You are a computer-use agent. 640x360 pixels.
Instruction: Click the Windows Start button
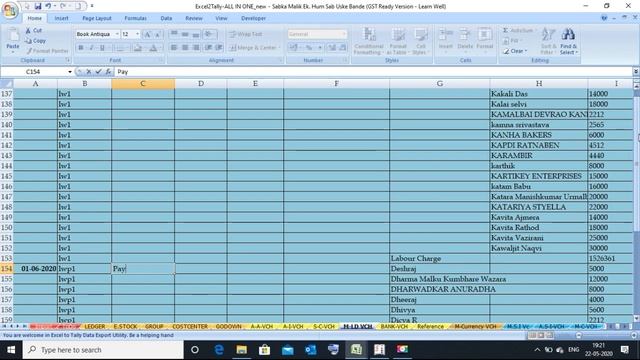tap(11, 350)
